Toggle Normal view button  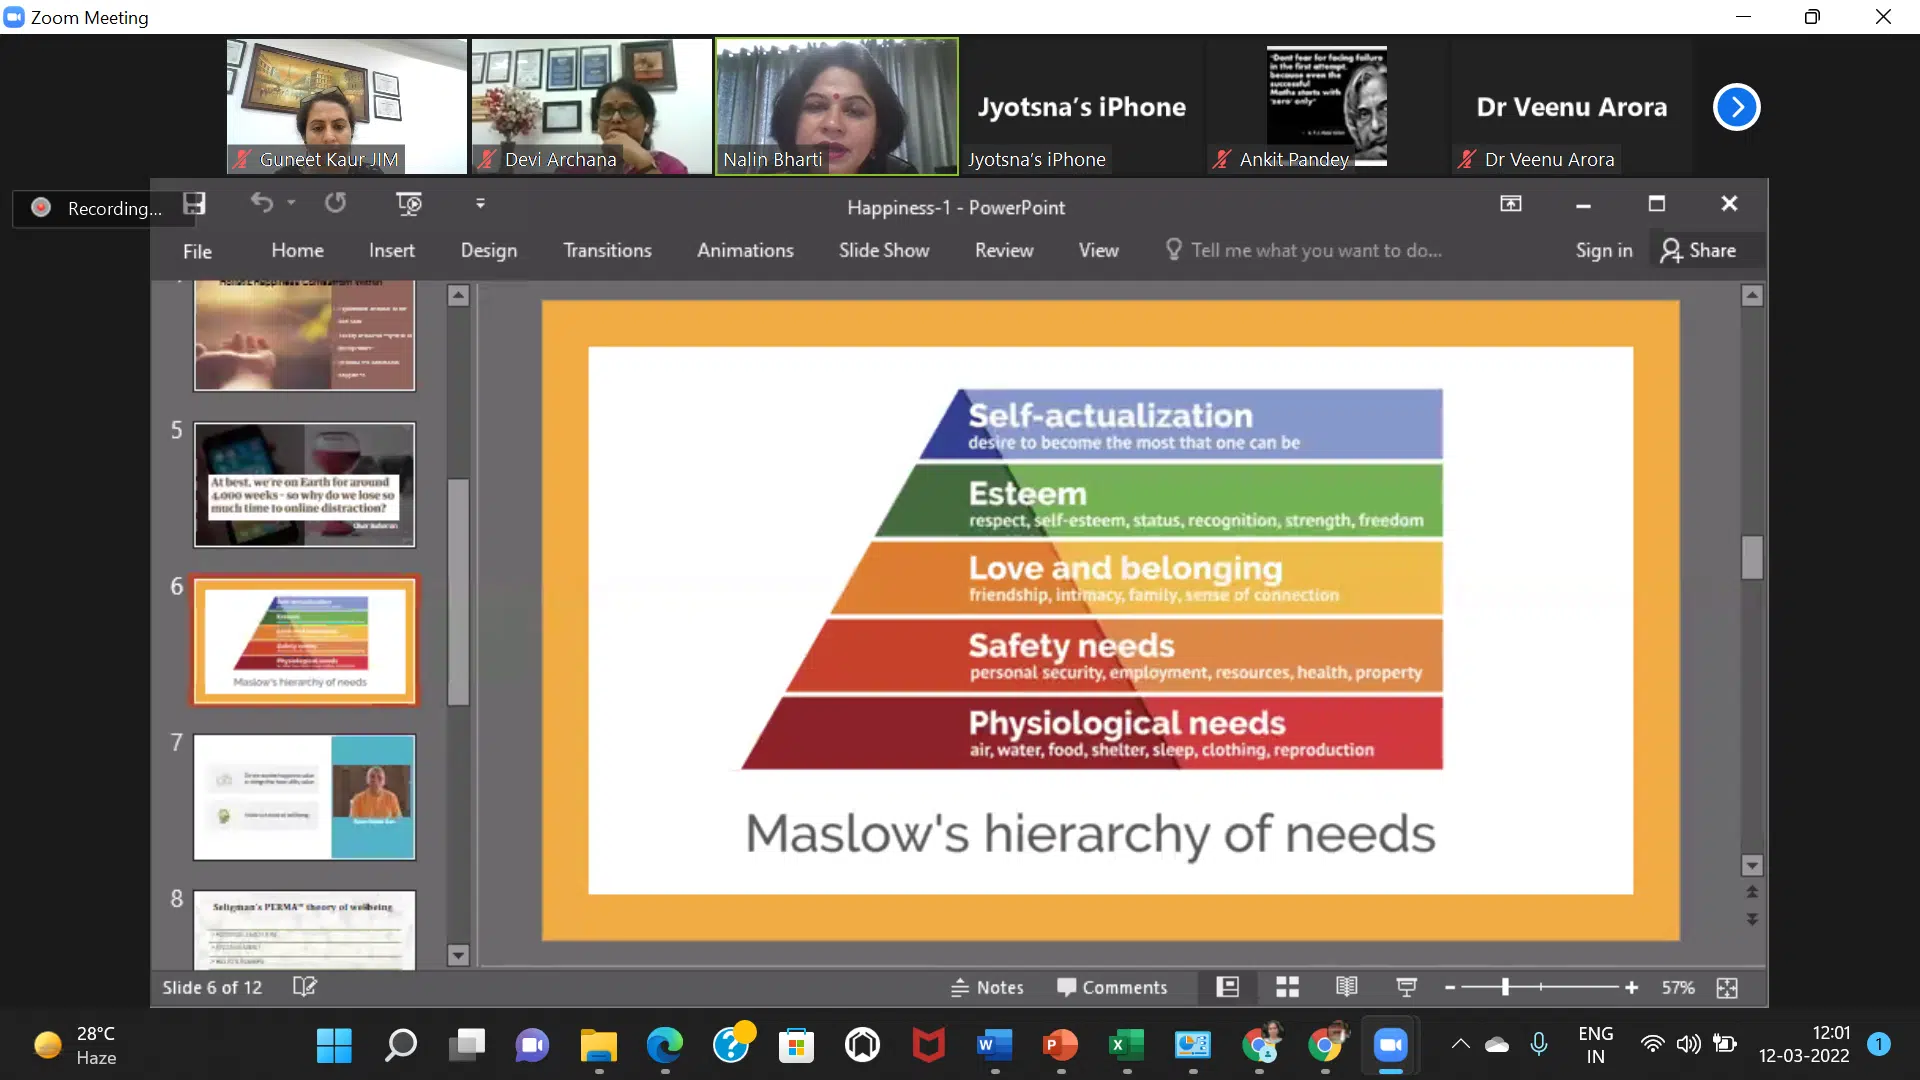click(x=1227, y=988)
